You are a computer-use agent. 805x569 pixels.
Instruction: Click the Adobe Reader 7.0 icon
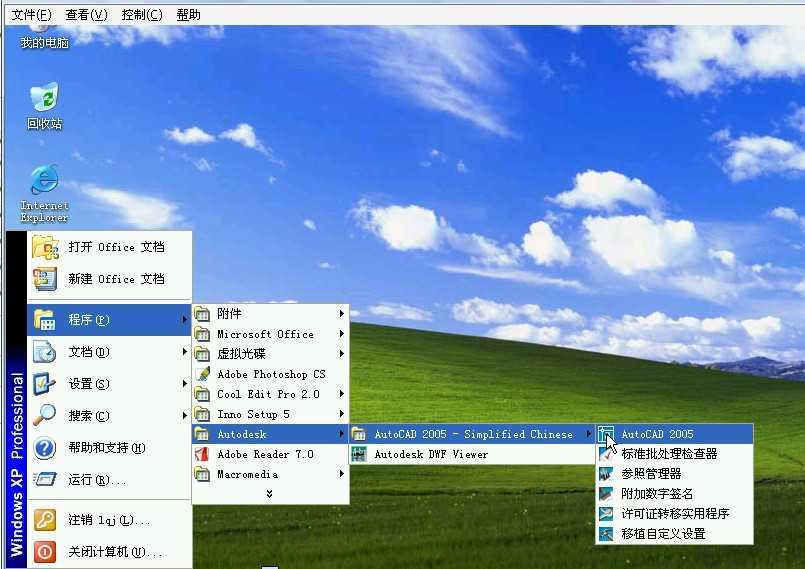[202, 454]
